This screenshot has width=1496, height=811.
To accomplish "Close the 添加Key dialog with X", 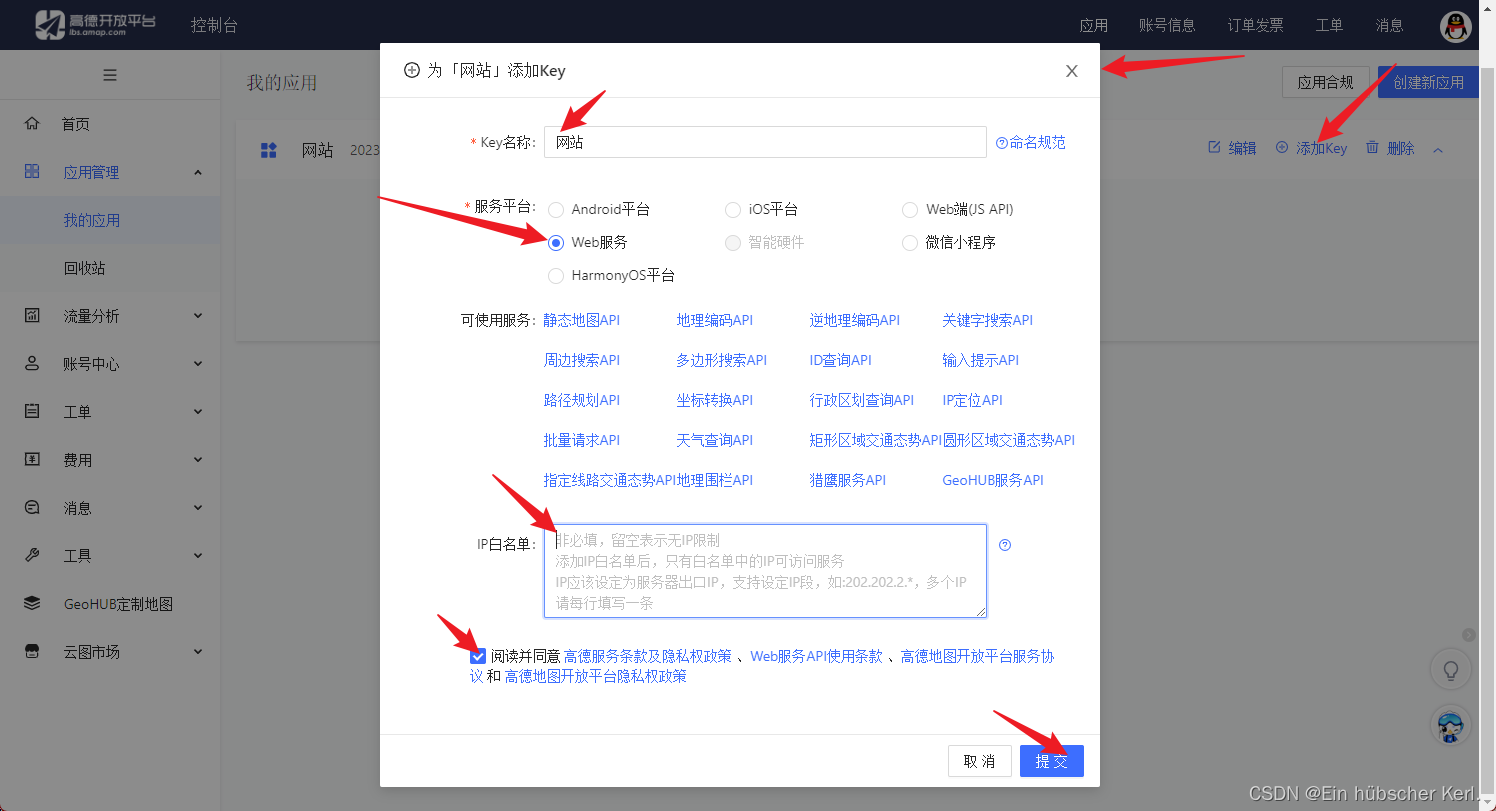I will [x=1072, y=71].
